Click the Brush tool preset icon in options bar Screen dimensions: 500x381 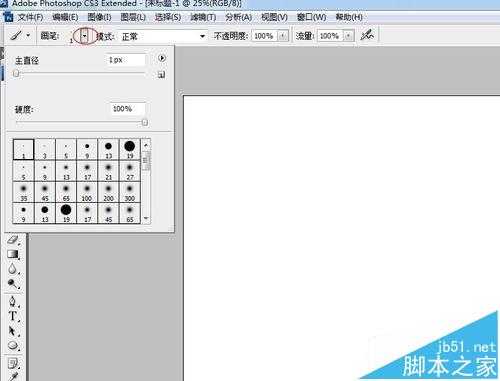[16, 35]
